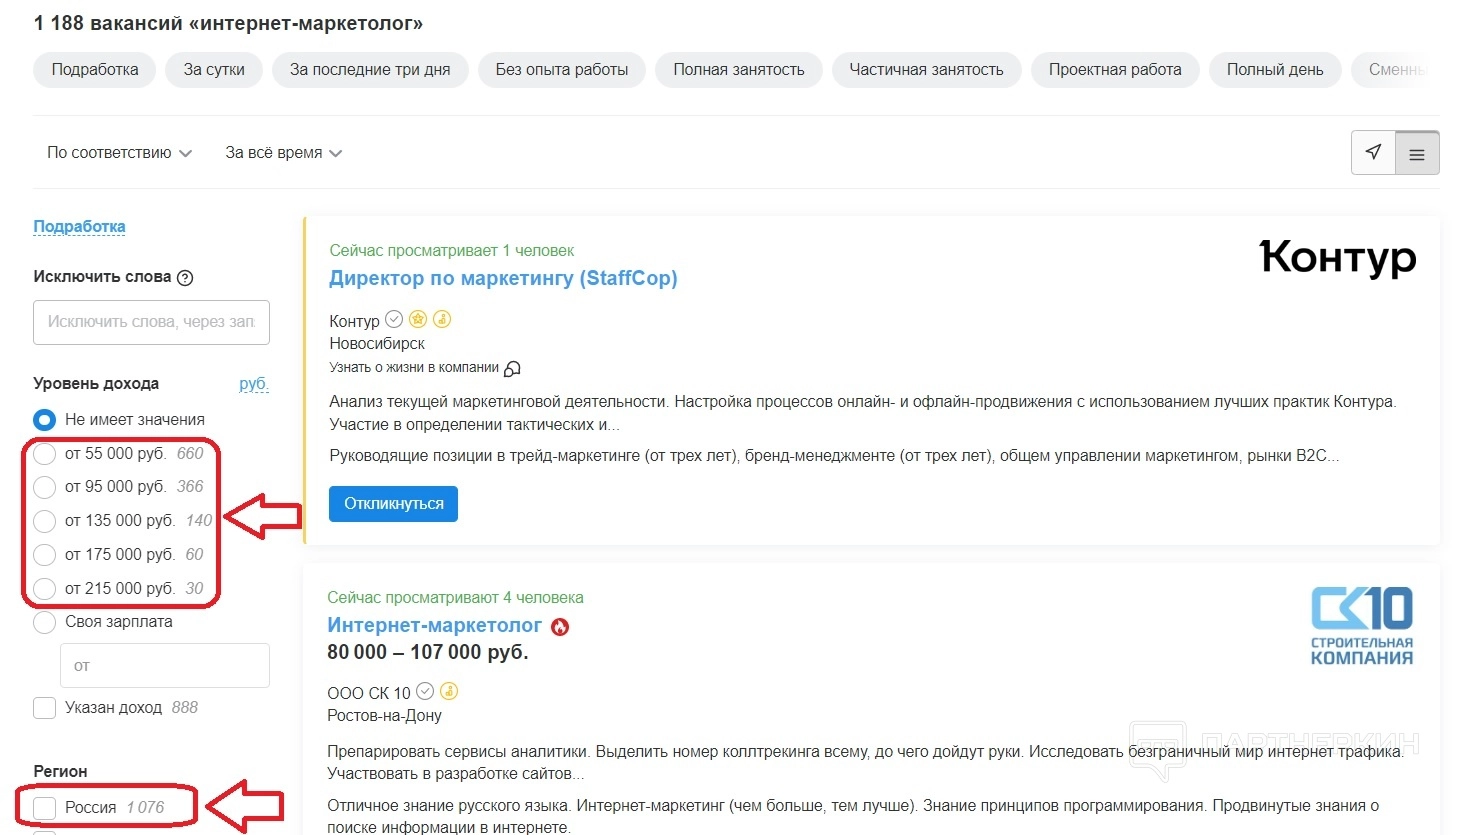Viewport: 1471px width, 835px height.
Task: Click the verified badge beside ООО СК 10
Action: click(x=425, y=692)
